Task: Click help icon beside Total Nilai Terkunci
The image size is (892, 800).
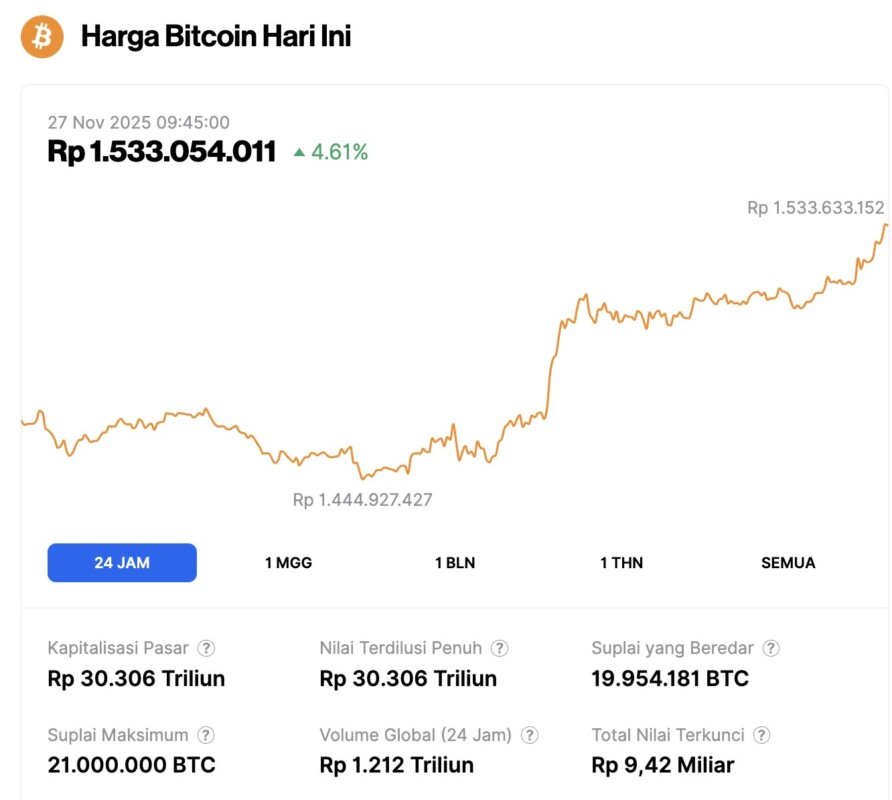Action: (762, 735)
